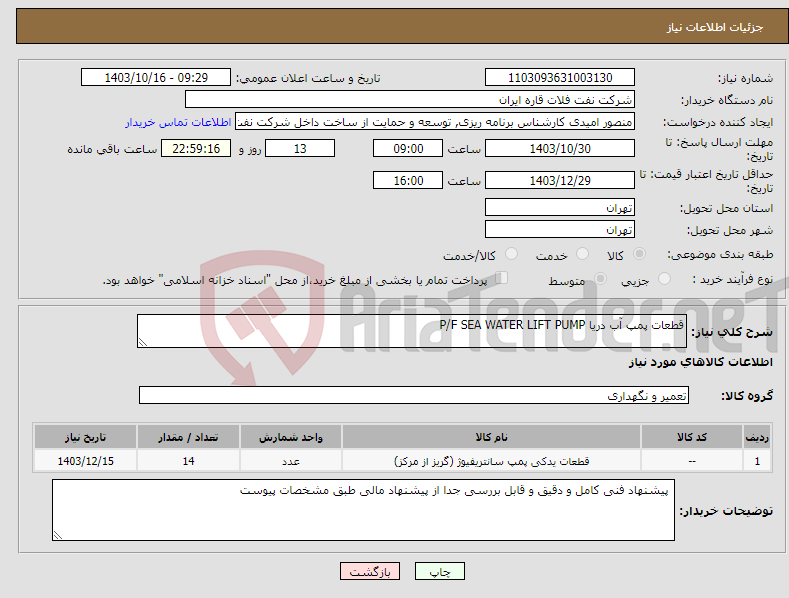Screen dimensions: 789x598
Task: Click the کد کالا column header
Action: (x=691, y=437)
